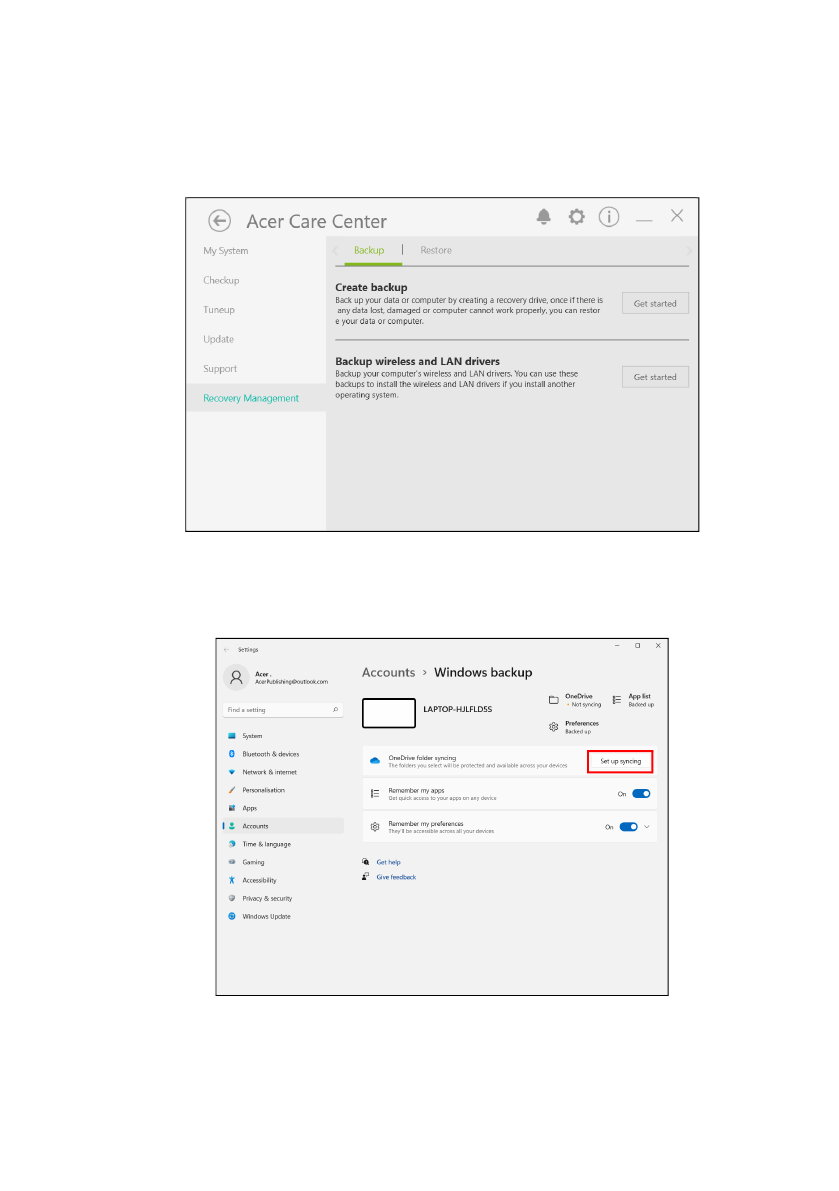Expand the Remember my preferences section chevron
The width and height of the screenshot is (839, 1191).
647,827
